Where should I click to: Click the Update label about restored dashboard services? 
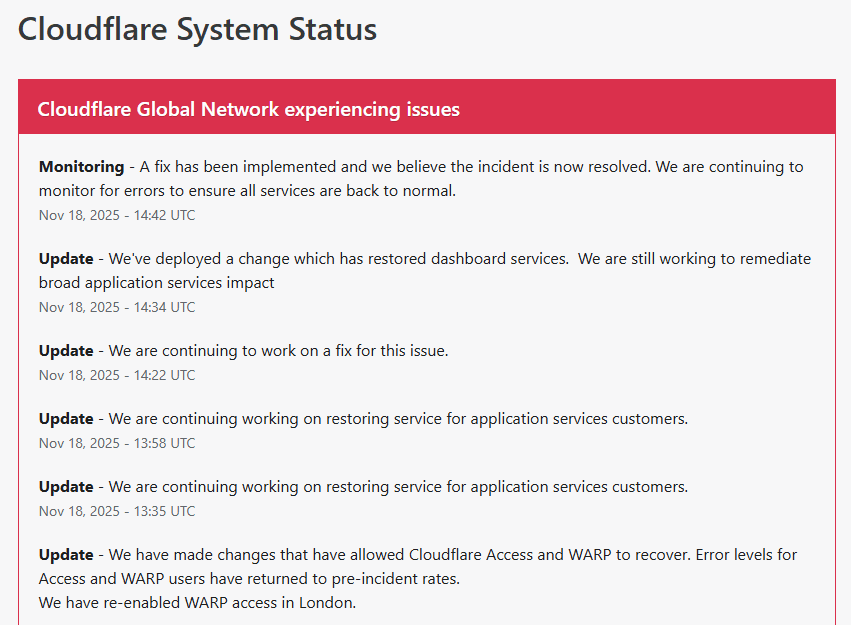66,259
